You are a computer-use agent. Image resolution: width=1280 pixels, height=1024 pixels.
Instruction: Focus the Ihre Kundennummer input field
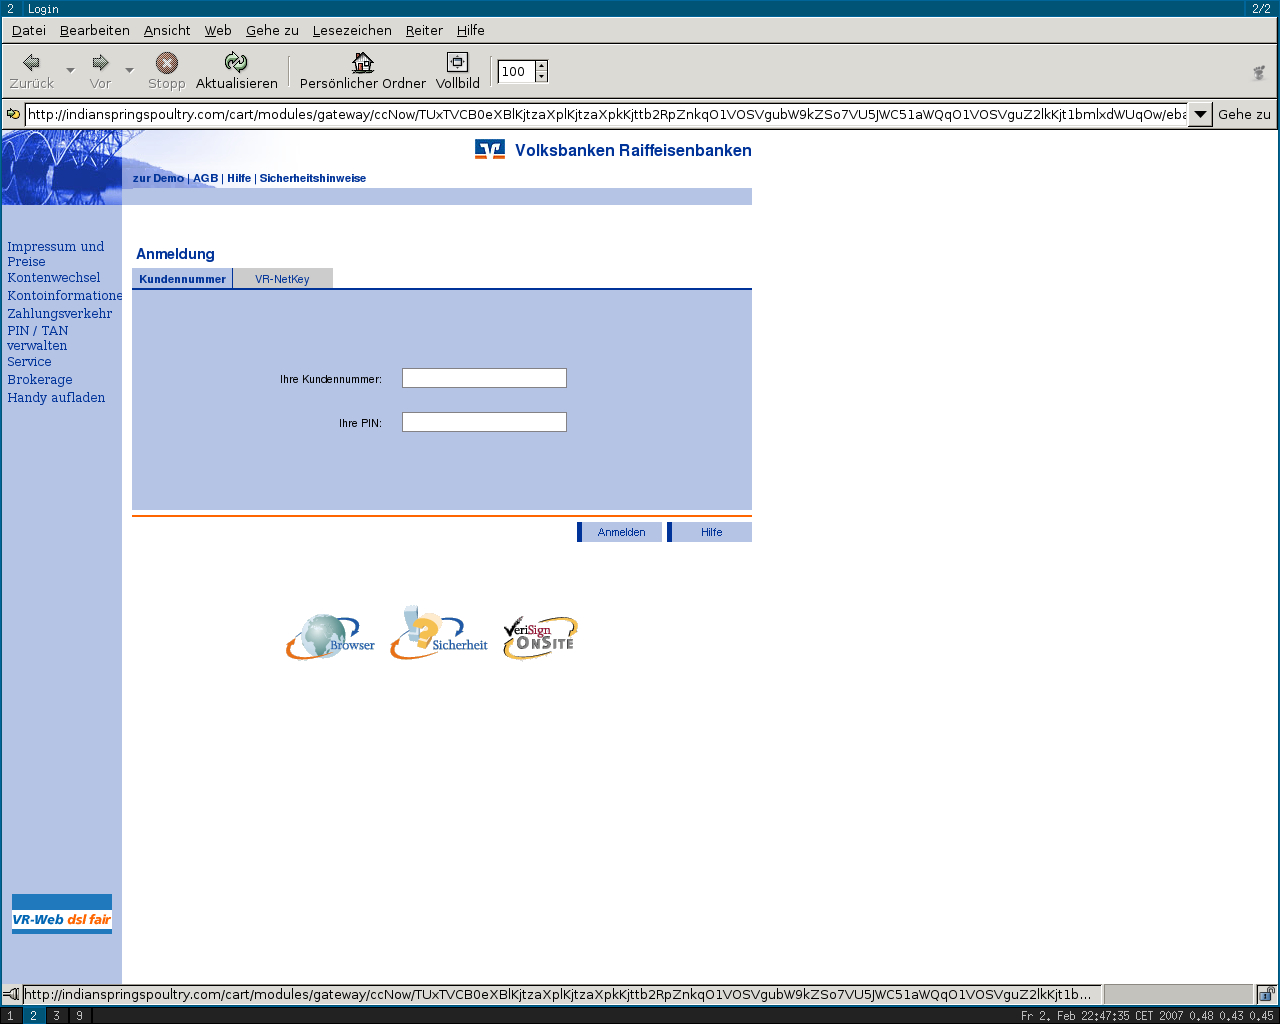pyautogui.click(x=484, y=378)
